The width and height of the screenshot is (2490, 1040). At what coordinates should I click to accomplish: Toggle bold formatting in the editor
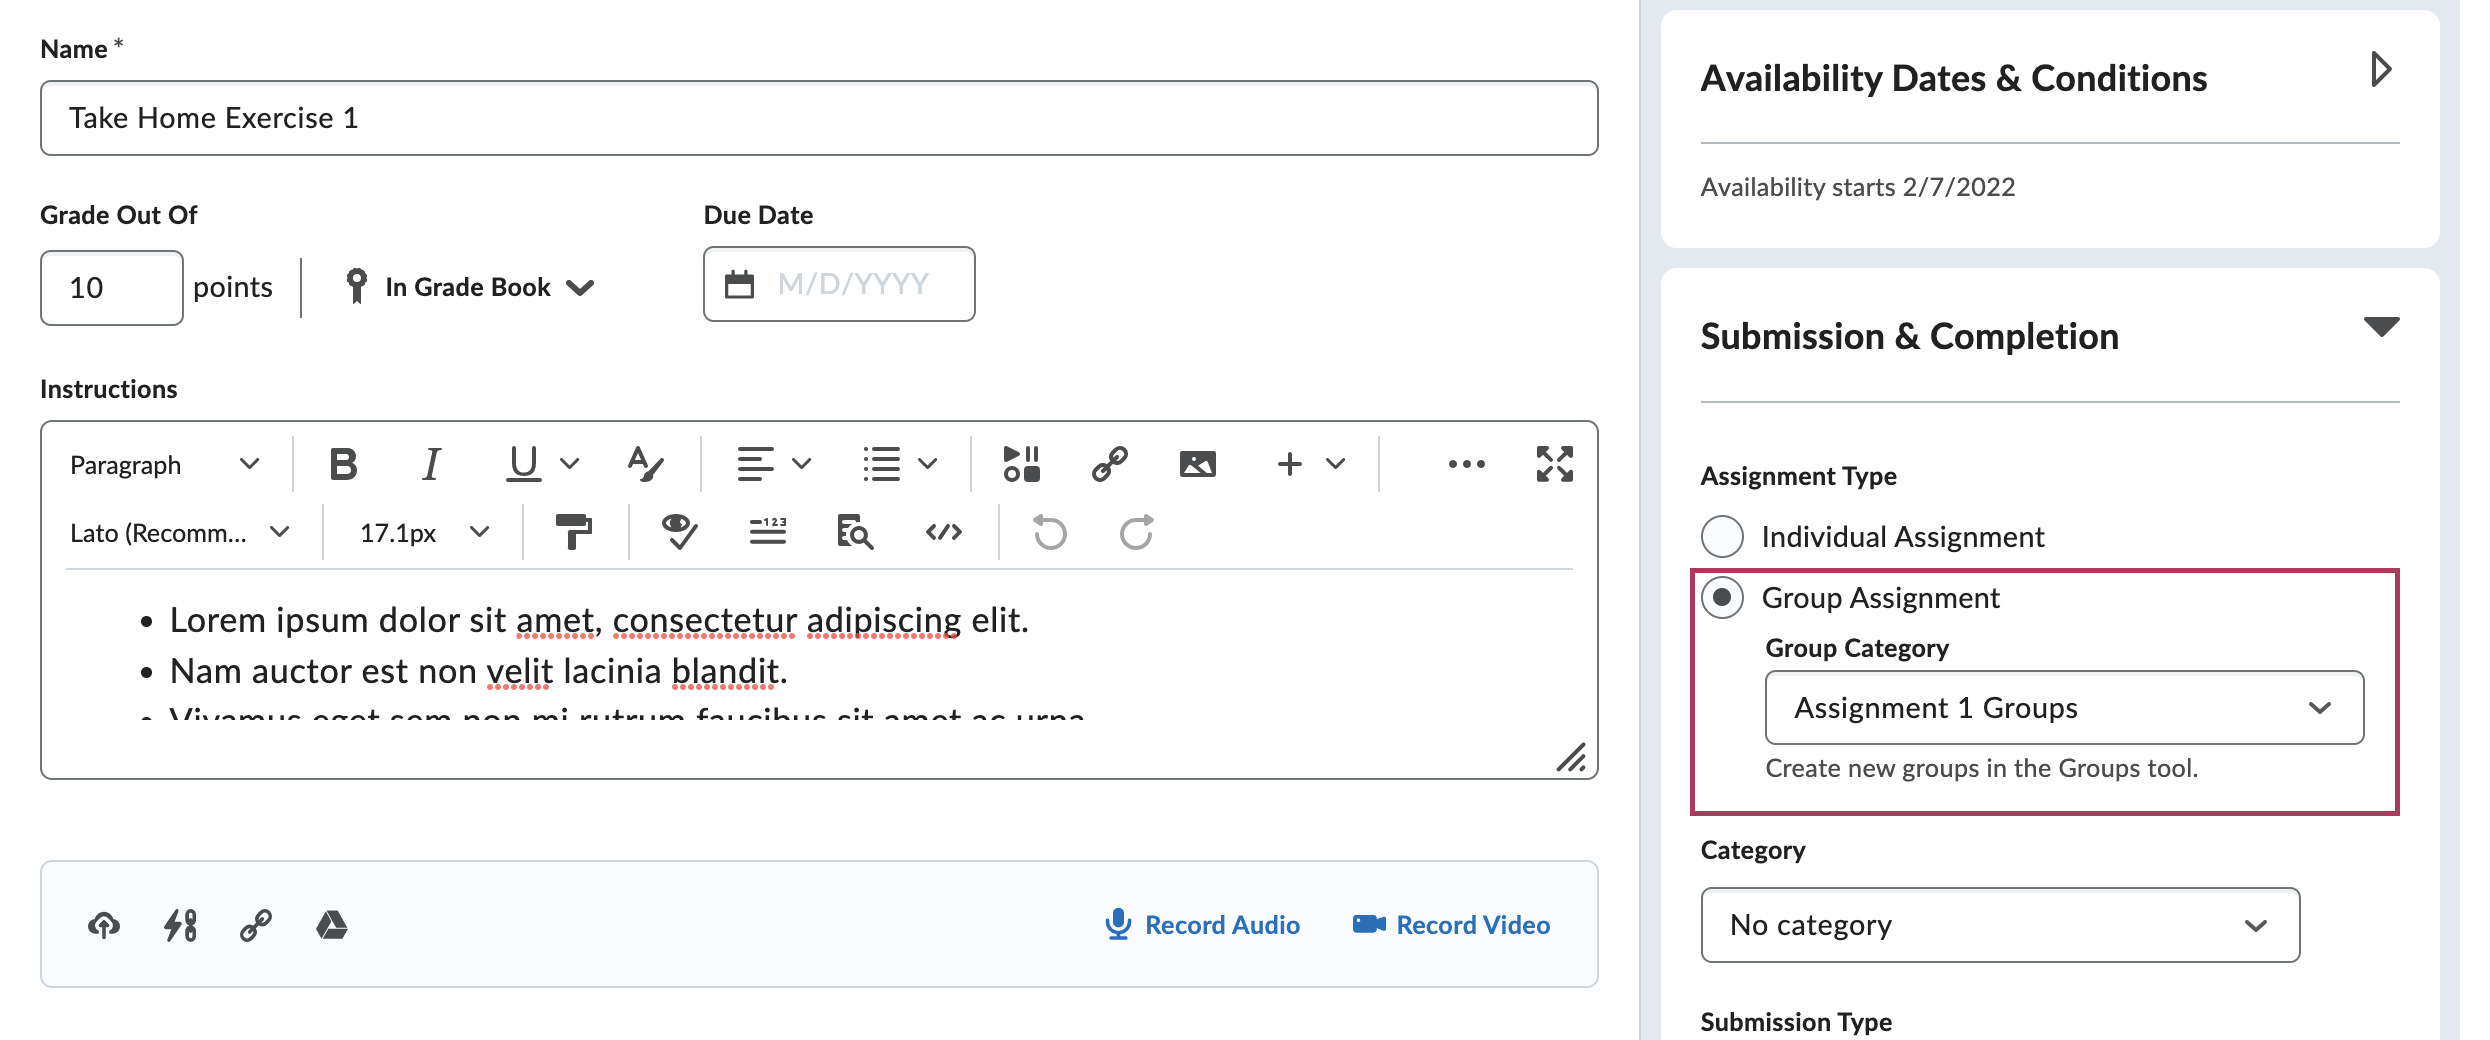click(x=343, y=464)
